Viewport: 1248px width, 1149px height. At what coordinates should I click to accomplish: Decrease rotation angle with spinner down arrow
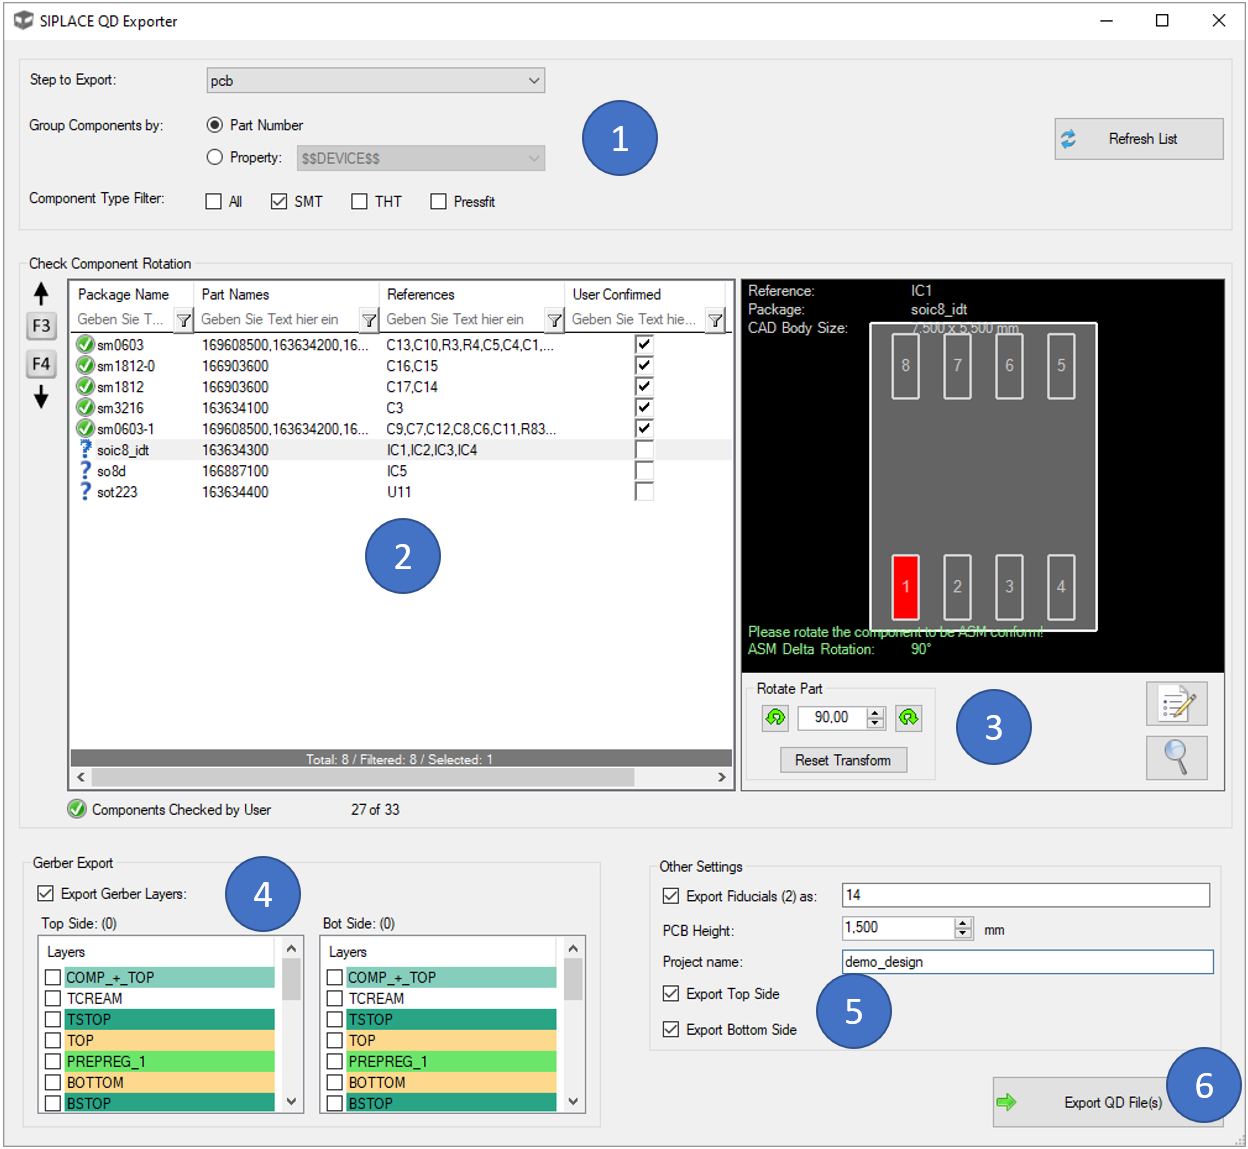pyautogui.click(x=876, y=723)
